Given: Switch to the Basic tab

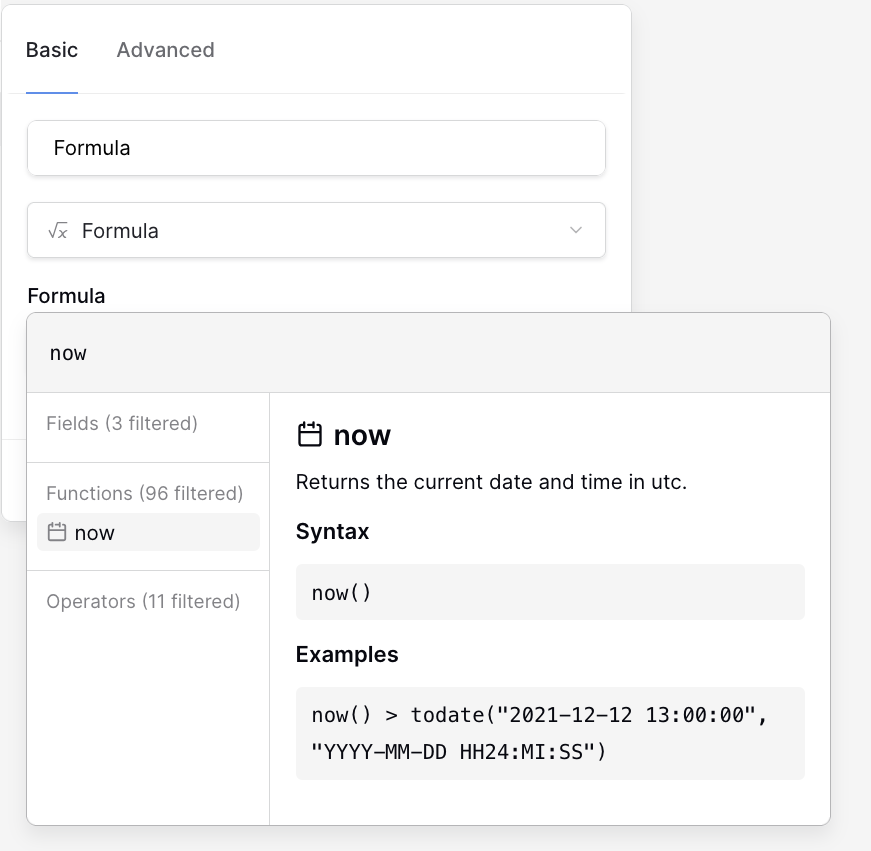Looking at the screenshot, I should (x=52, y=50).
